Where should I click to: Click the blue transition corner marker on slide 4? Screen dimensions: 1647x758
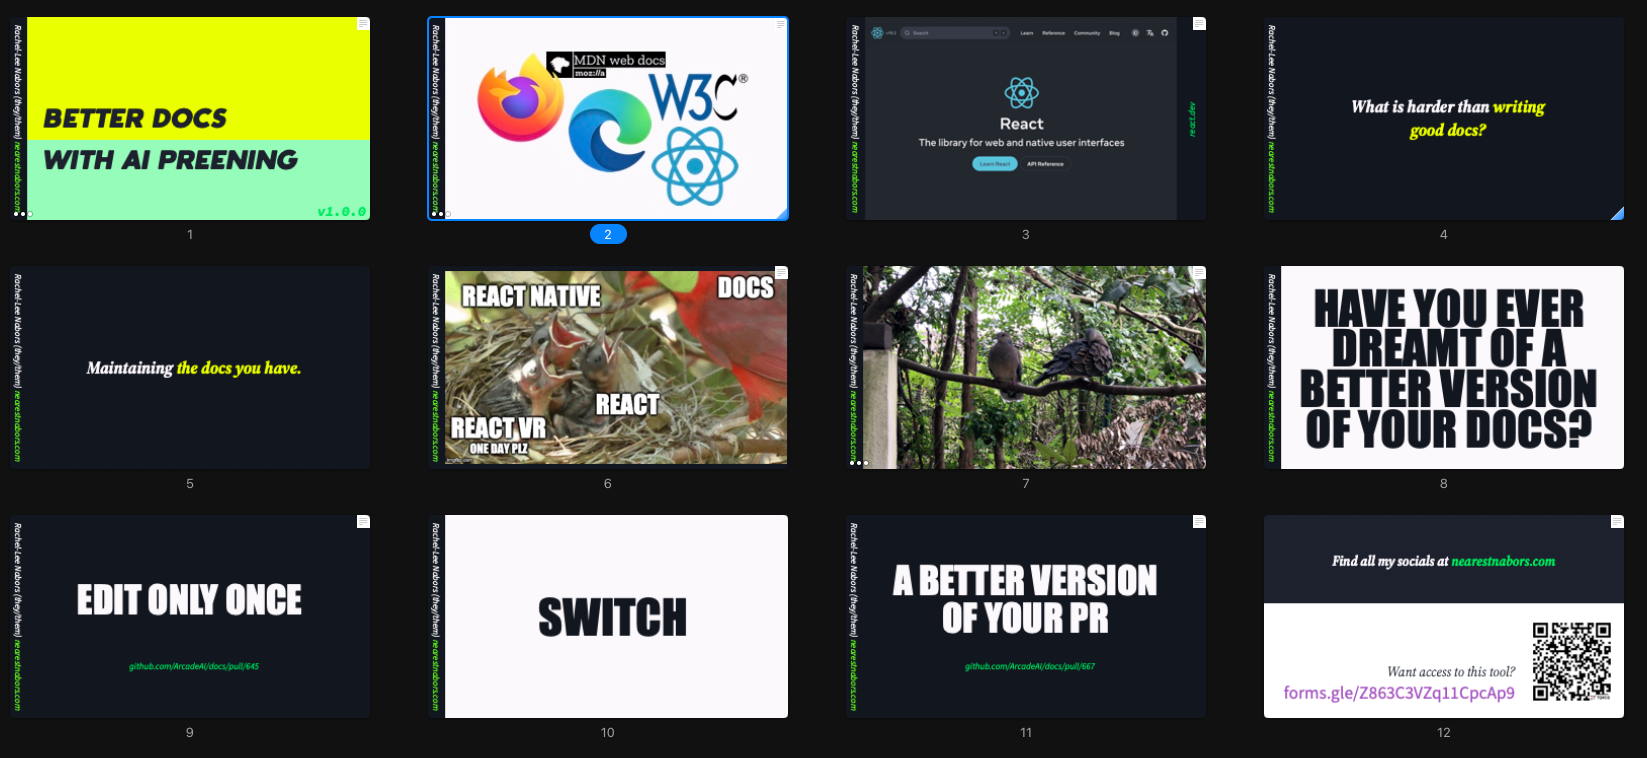tap(1617, 213)
